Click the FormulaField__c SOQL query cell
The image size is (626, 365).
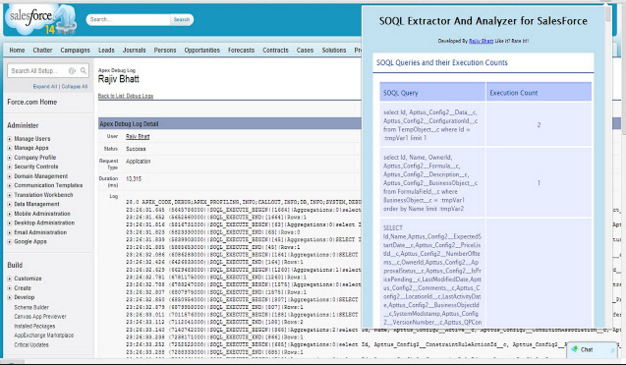(432, 182)
